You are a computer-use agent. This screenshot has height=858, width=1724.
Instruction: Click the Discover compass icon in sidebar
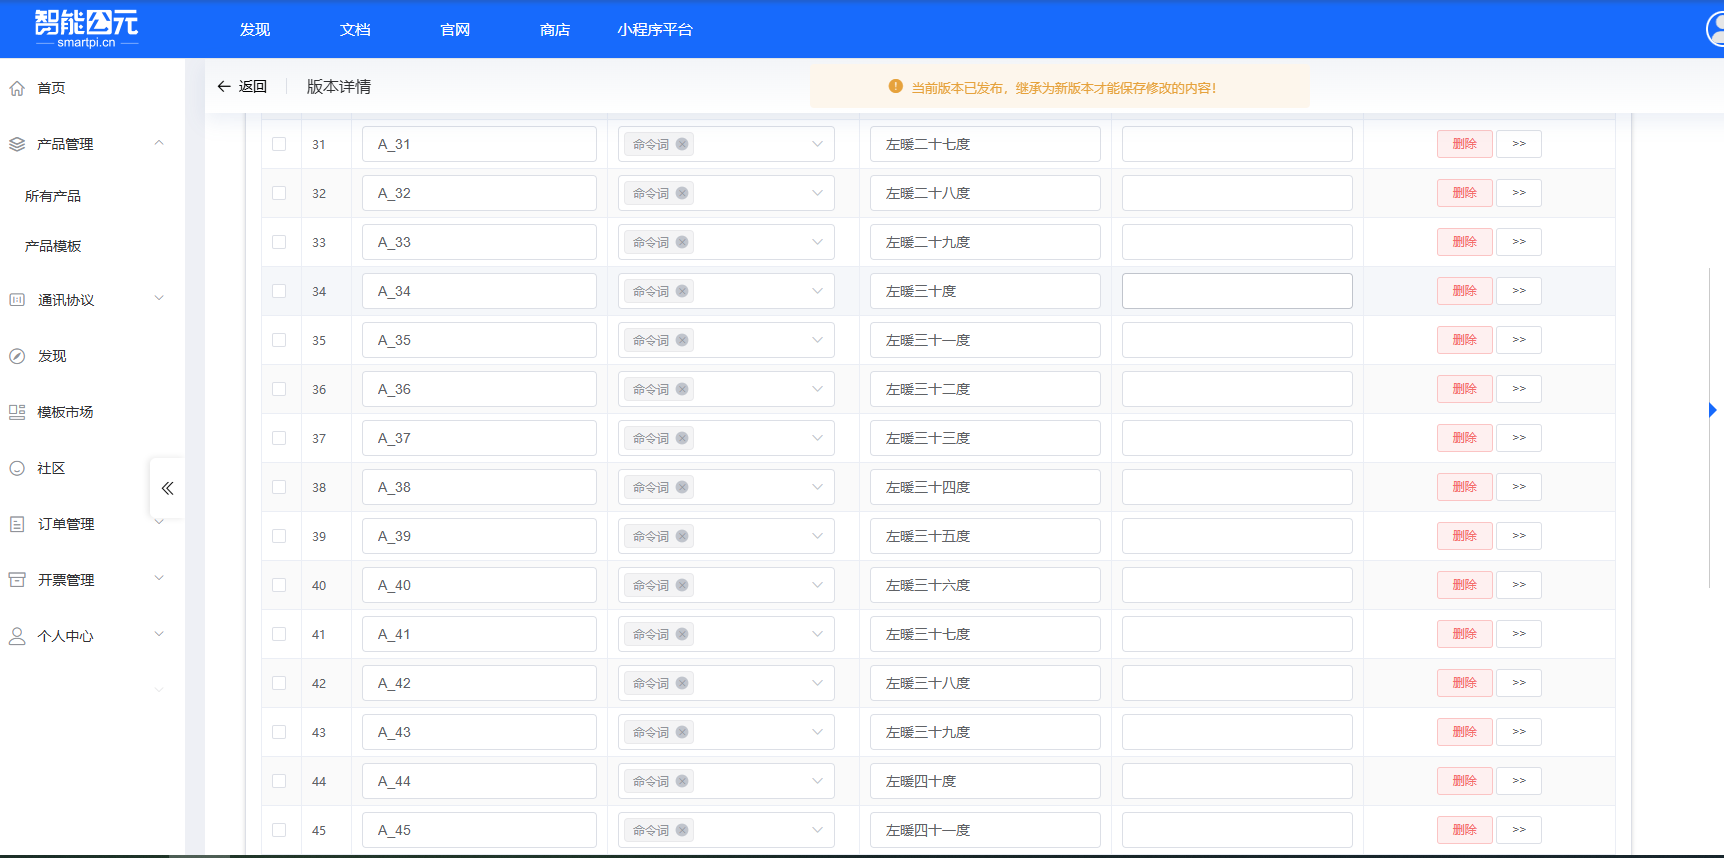click(x=17, y=356)
